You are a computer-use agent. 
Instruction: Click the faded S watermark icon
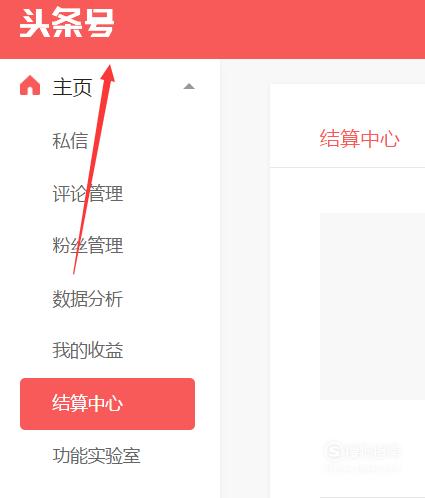[x=334, y=451]
